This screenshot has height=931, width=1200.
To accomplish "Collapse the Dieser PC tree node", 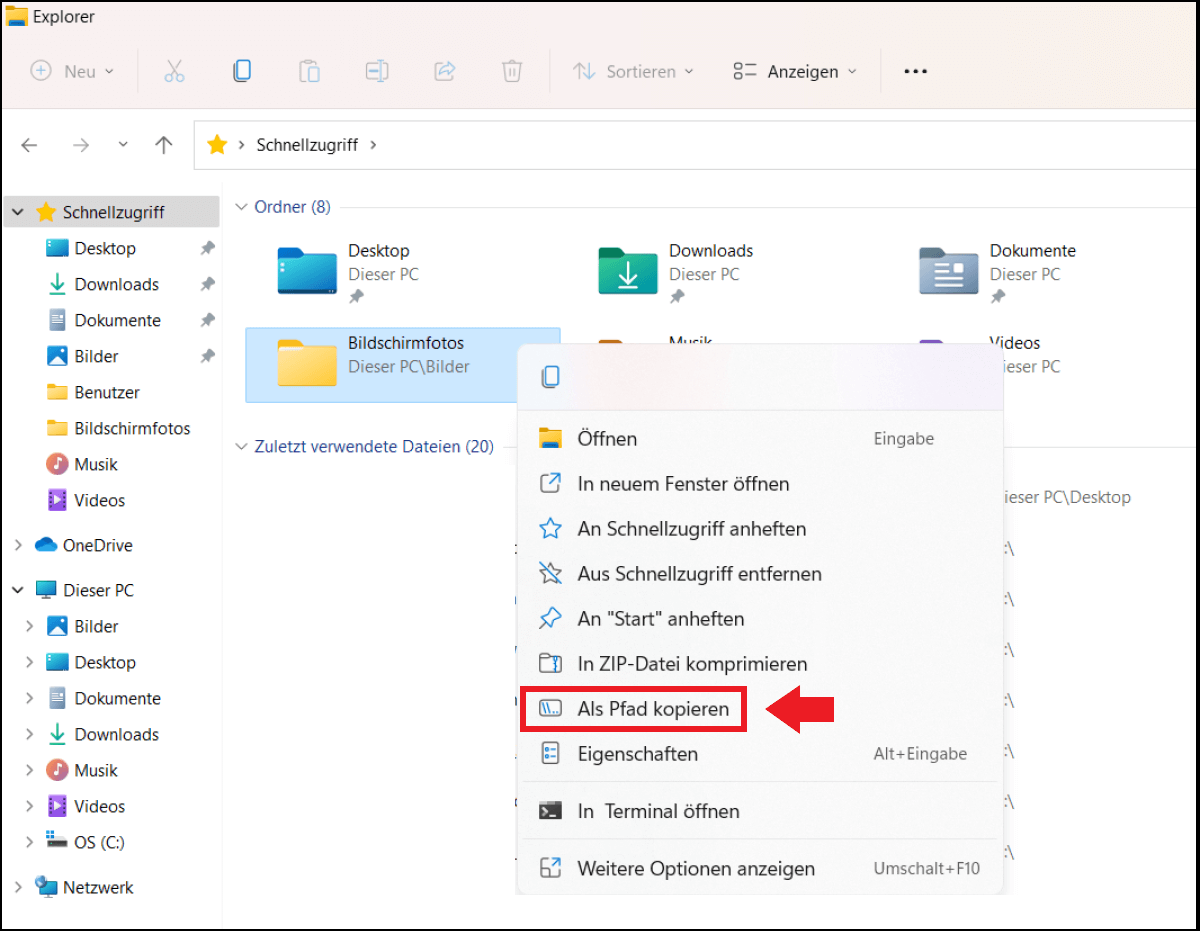I will coord(18,590).
